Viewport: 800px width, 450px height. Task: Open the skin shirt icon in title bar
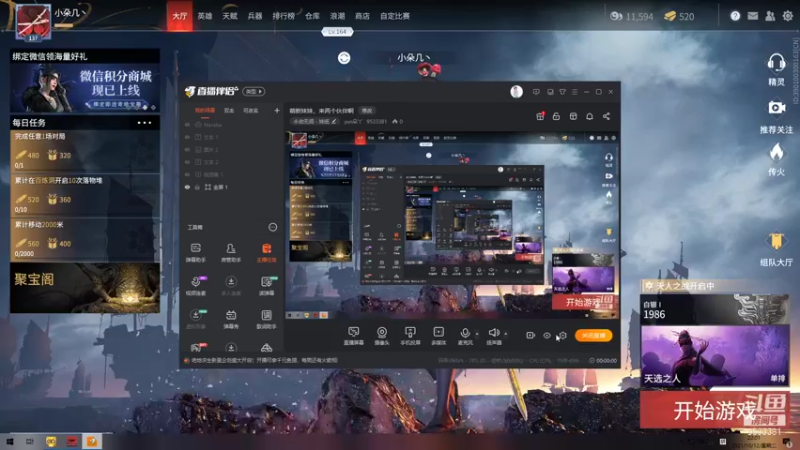coord(562,92)
